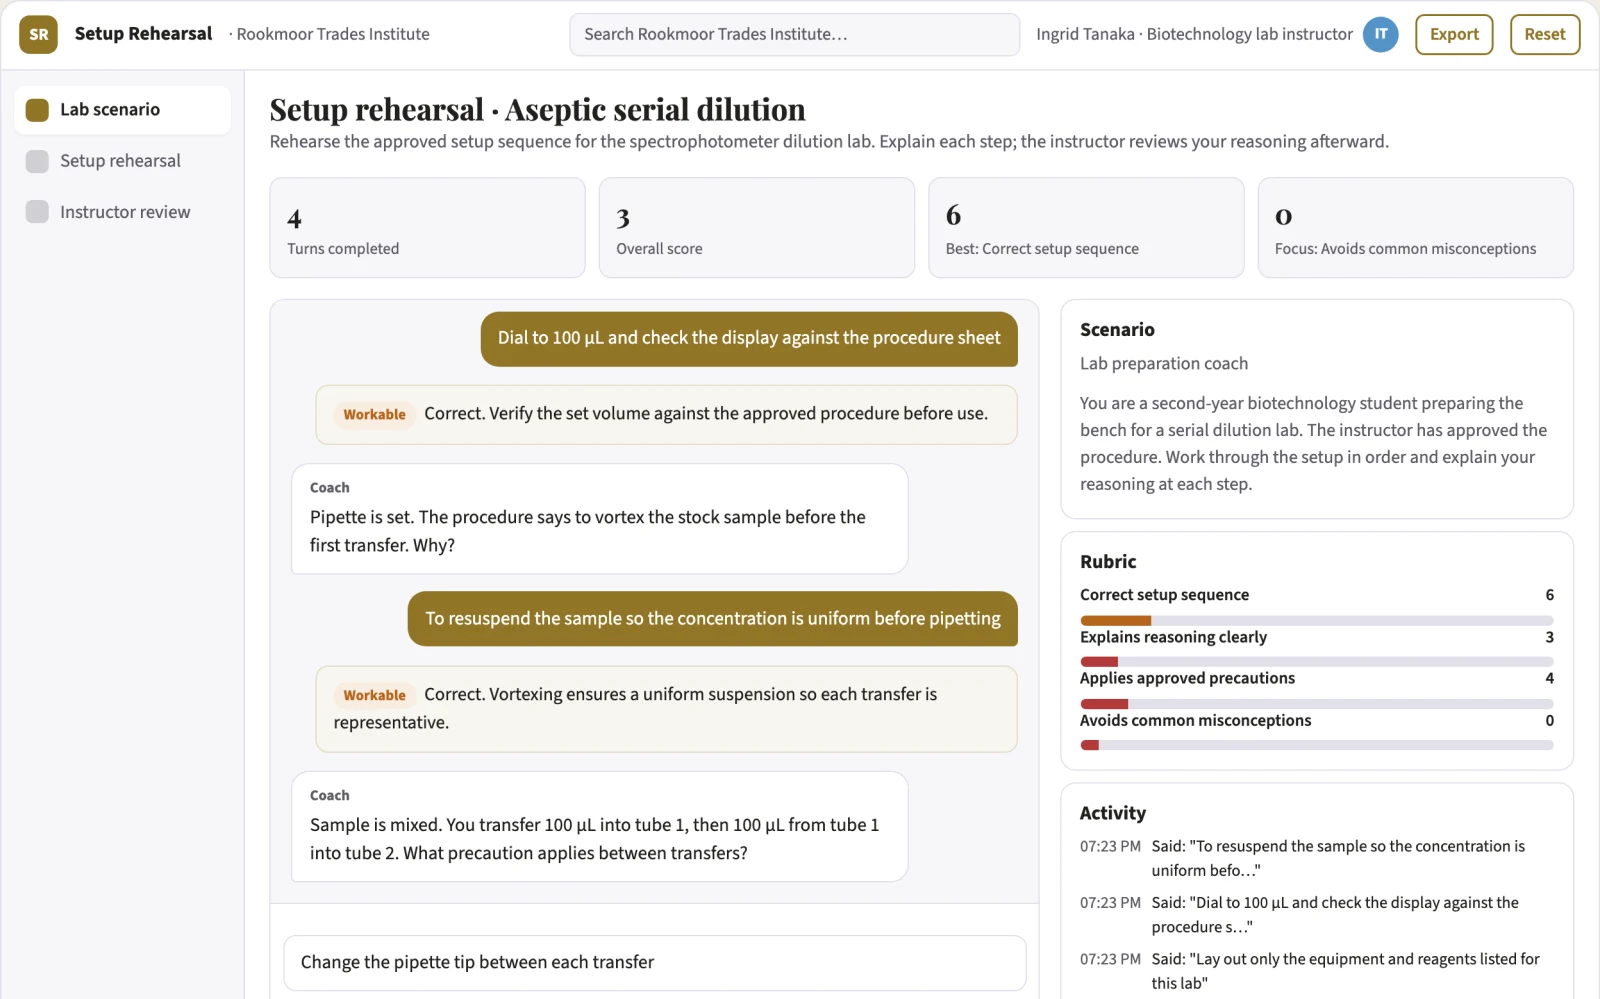Screen dimensions: 1600x999
Task: Click the Avoids common misconceptions progress bar
Action: click(1317, 745)
